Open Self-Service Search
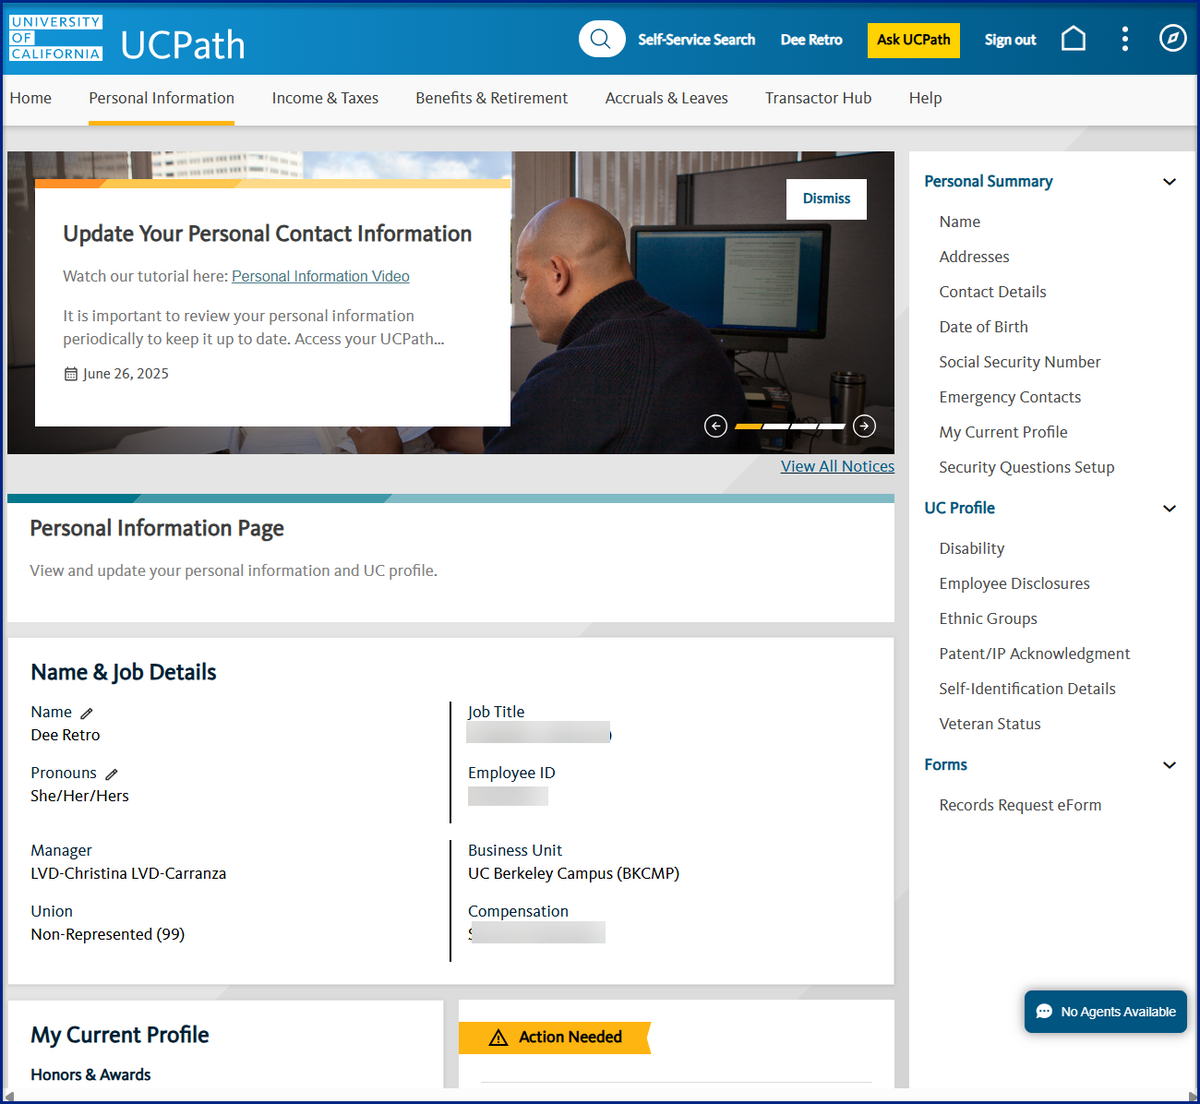Viewport: 1200px width, 1104px height. tap(697, 40)
